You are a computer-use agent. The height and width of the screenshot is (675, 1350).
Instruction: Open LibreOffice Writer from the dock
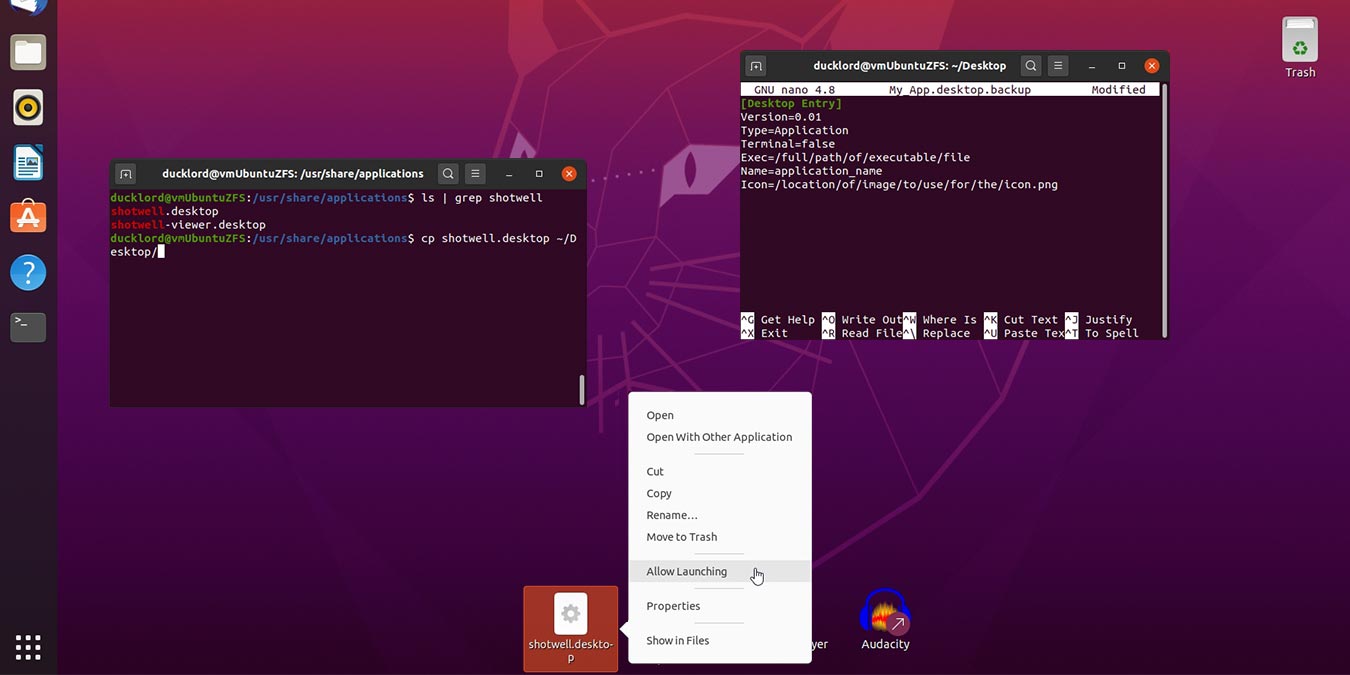27,162
